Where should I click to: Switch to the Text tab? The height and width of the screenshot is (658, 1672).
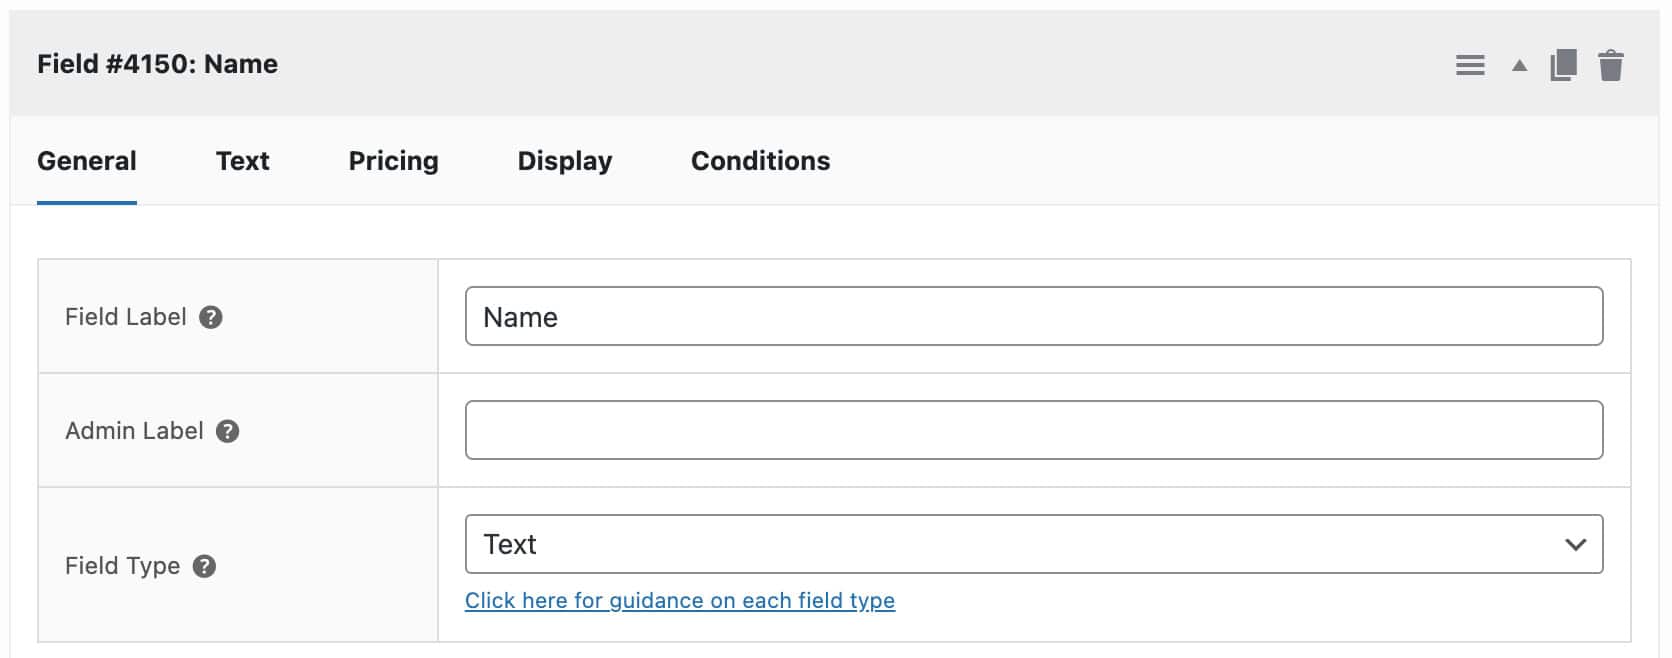coord(242,160)
